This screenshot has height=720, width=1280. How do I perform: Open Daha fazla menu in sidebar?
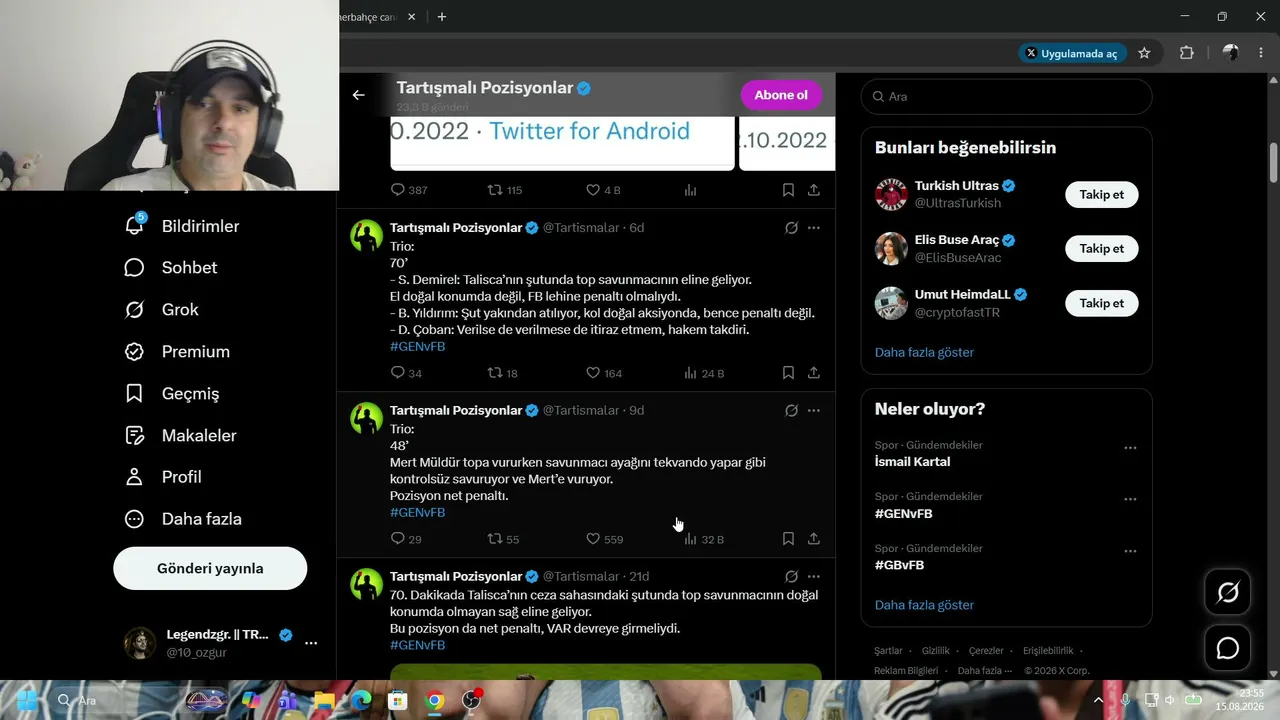tap(182, 519)
